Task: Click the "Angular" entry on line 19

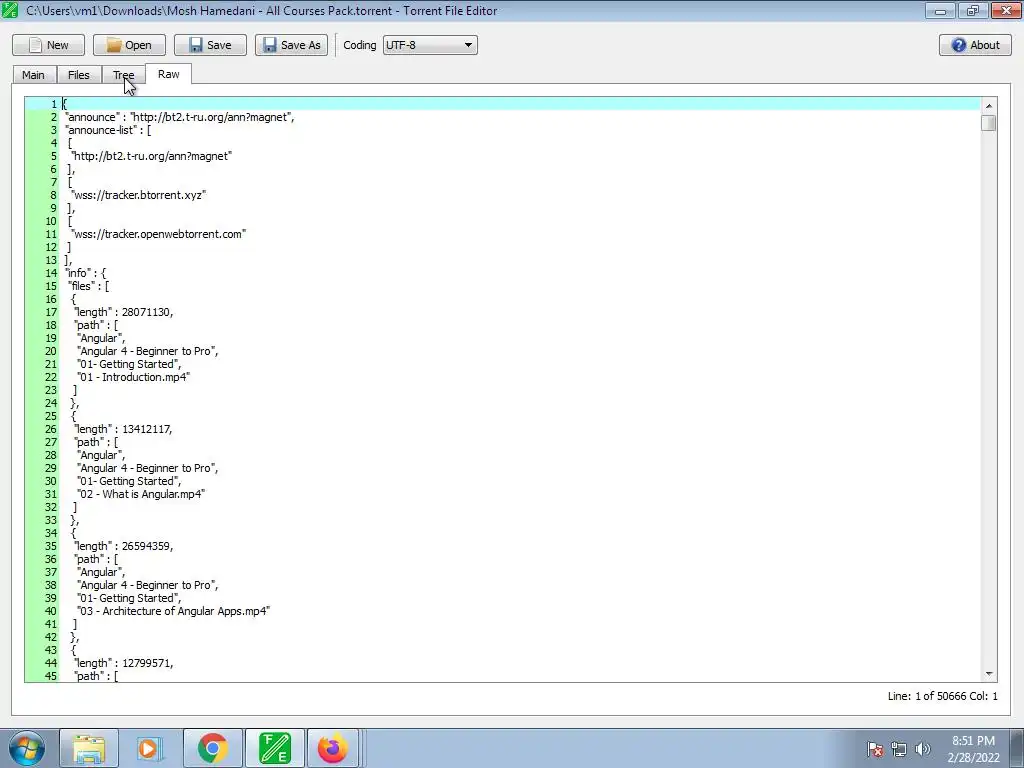Action: pyautogui.click(x=101, y=338)
